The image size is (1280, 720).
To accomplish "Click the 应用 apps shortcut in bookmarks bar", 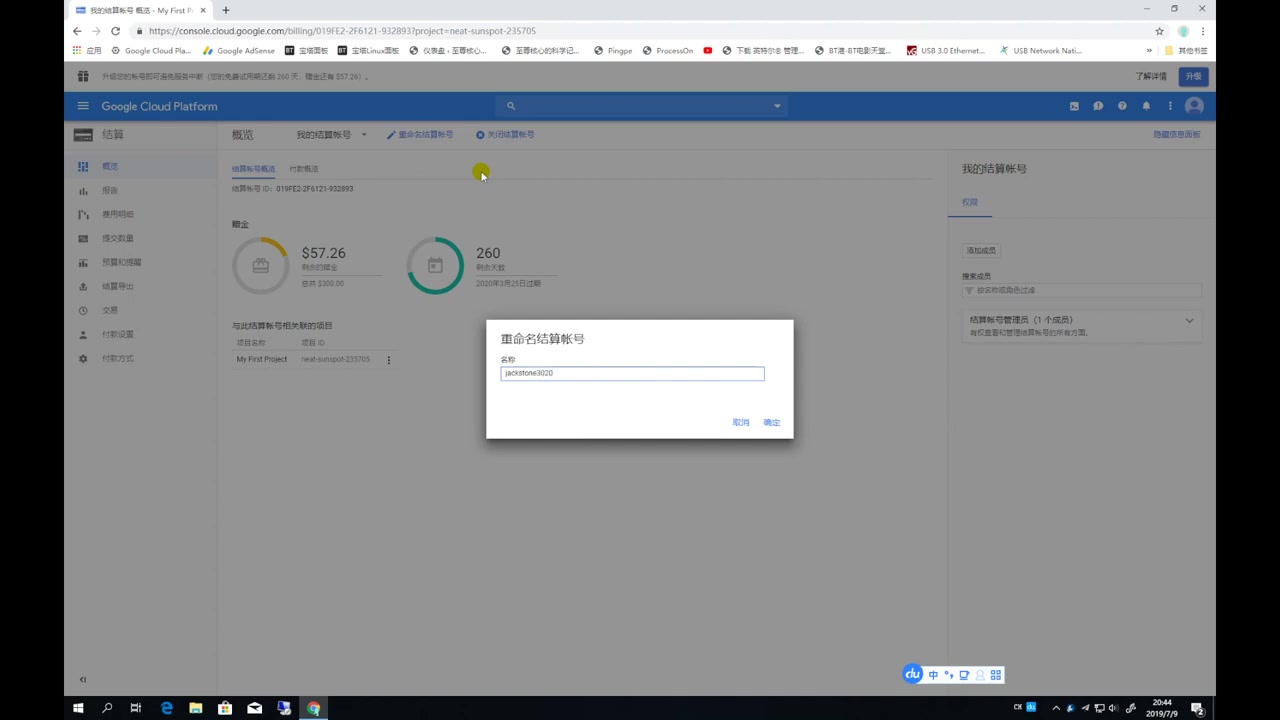I will tap(87, 50).
